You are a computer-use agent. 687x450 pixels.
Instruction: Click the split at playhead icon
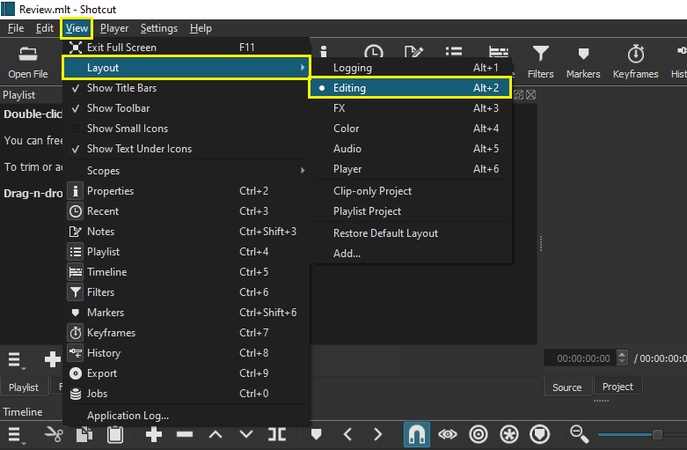[277, 435]
